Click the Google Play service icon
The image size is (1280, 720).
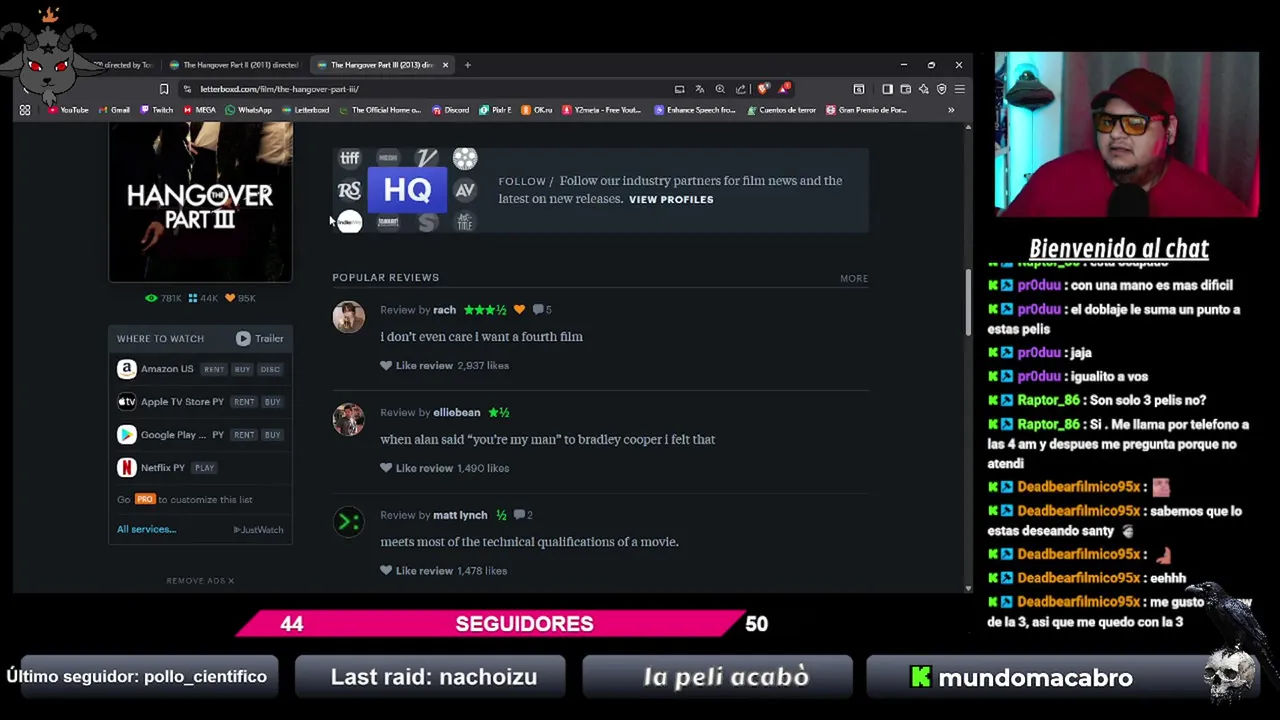coord(126,435)
